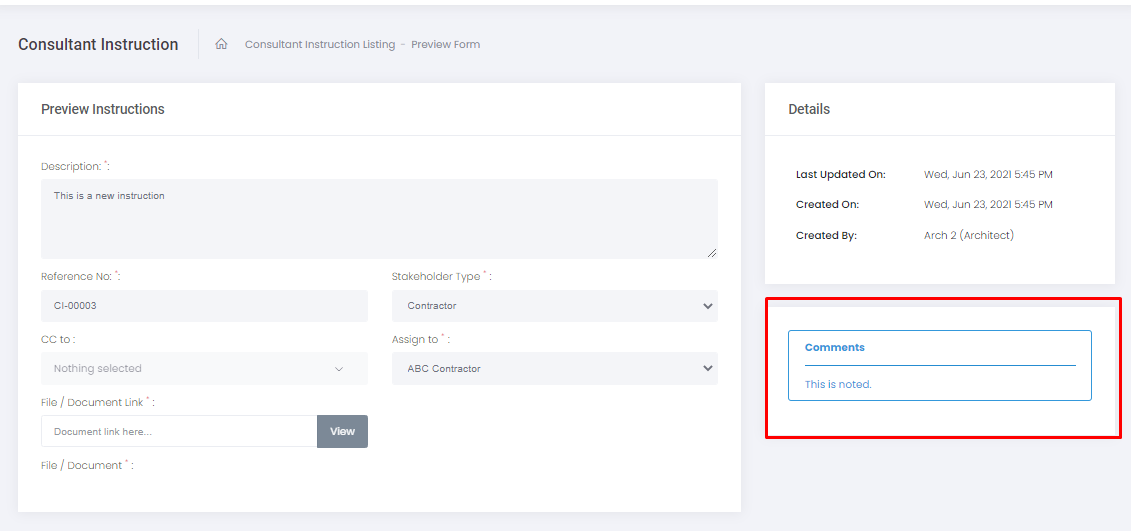Image resolution: width=1131 pixels, height=531 pixels.
Task: Open the Assign to dropdown showing ABC Contractor
Action: pyautogui.click(x=554, y=369)
